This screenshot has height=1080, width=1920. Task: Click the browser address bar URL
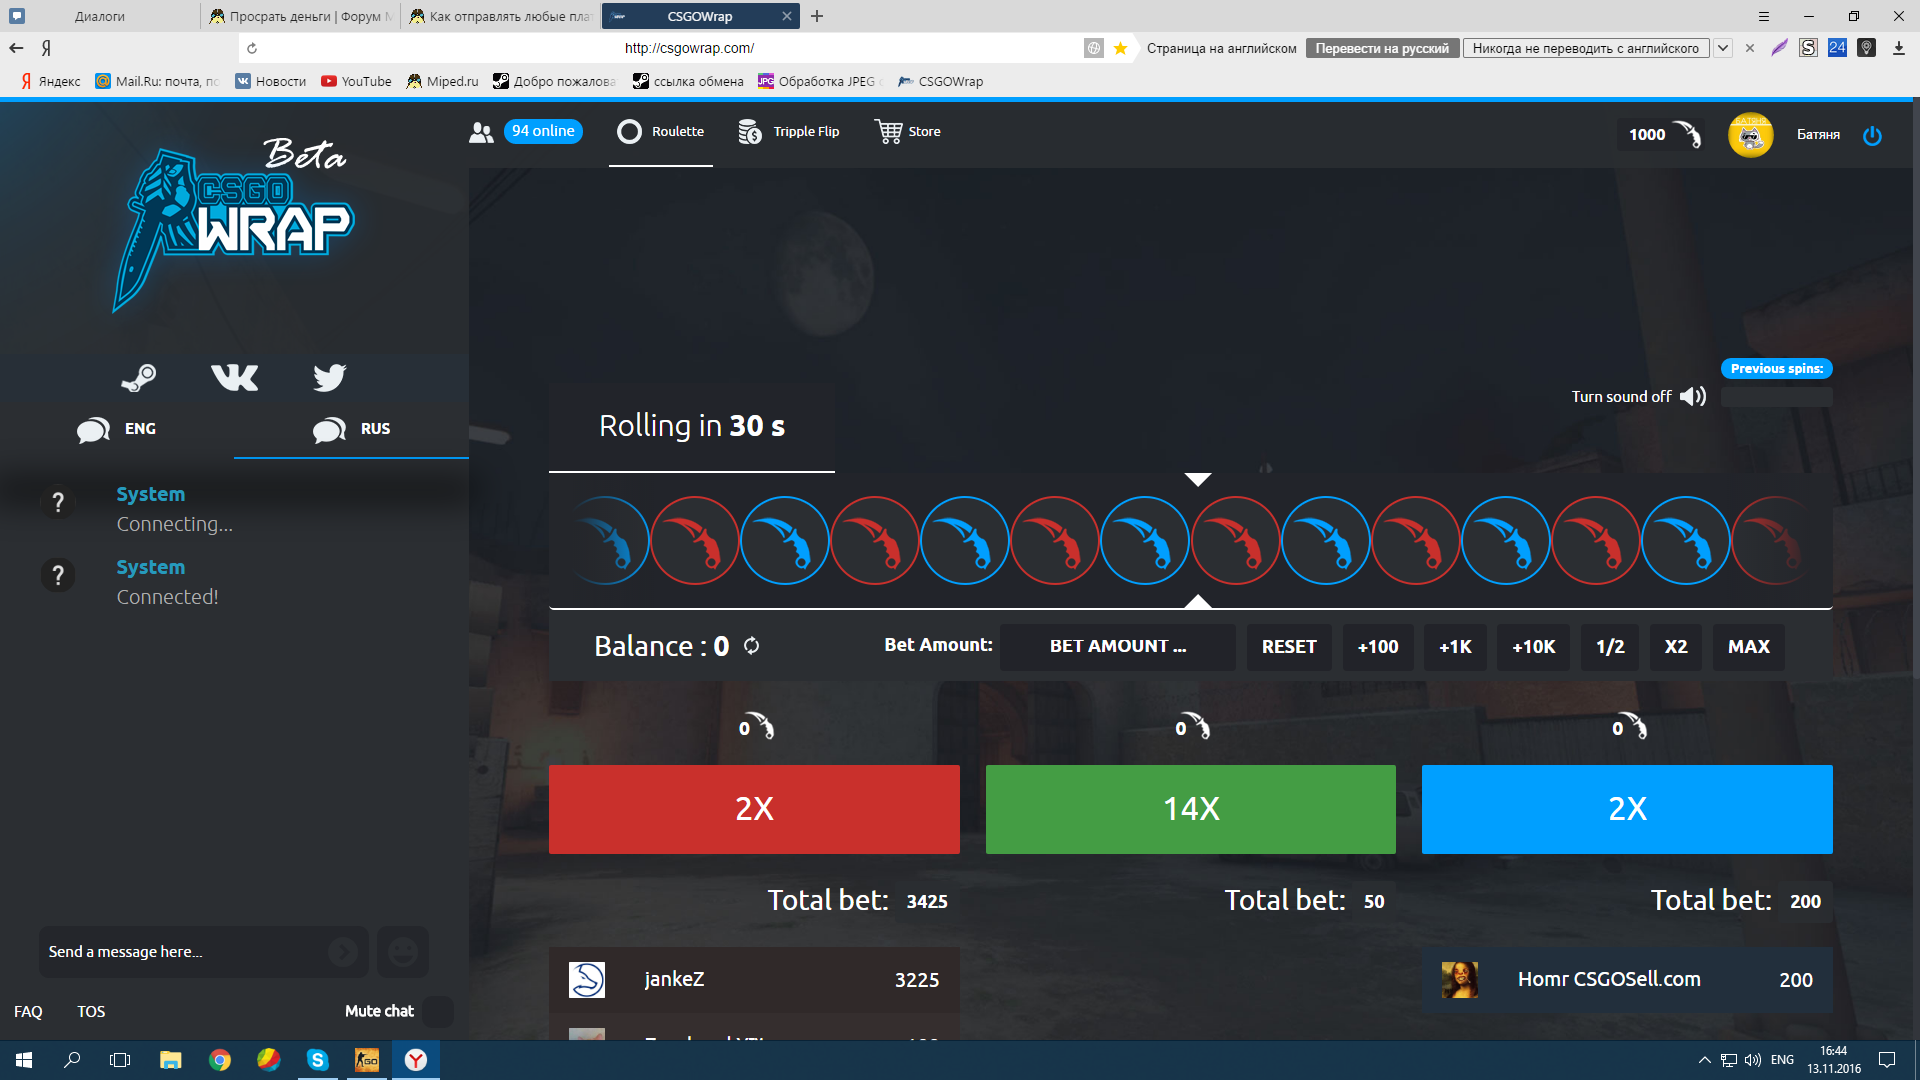tap(689, 48)
